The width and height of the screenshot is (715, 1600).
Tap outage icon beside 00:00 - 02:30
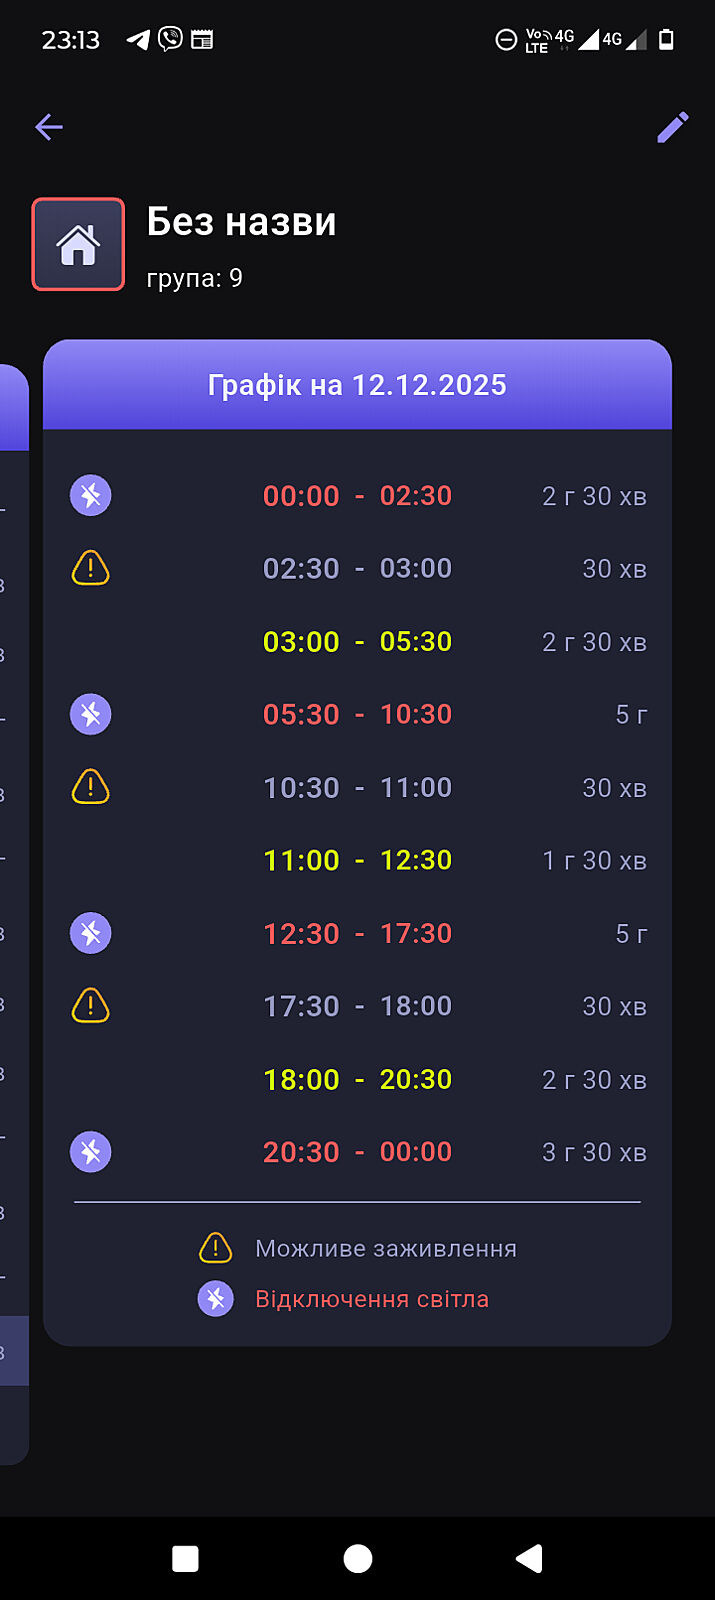tap(90, 495)
